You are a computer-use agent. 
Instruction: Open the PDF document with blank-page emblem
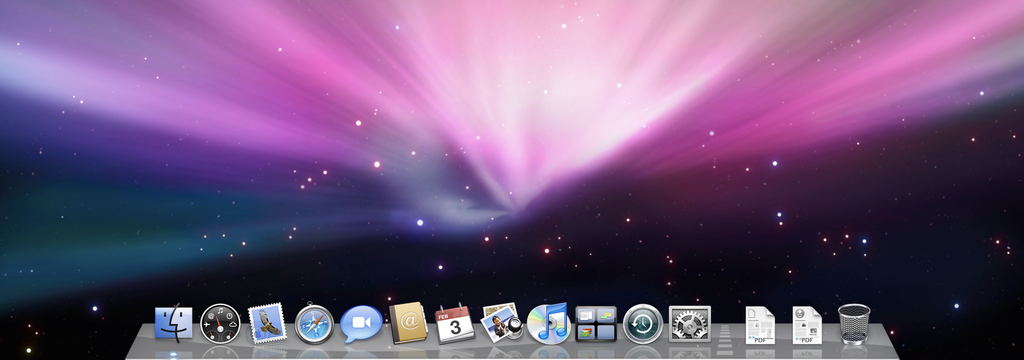(x=760, y=325)
